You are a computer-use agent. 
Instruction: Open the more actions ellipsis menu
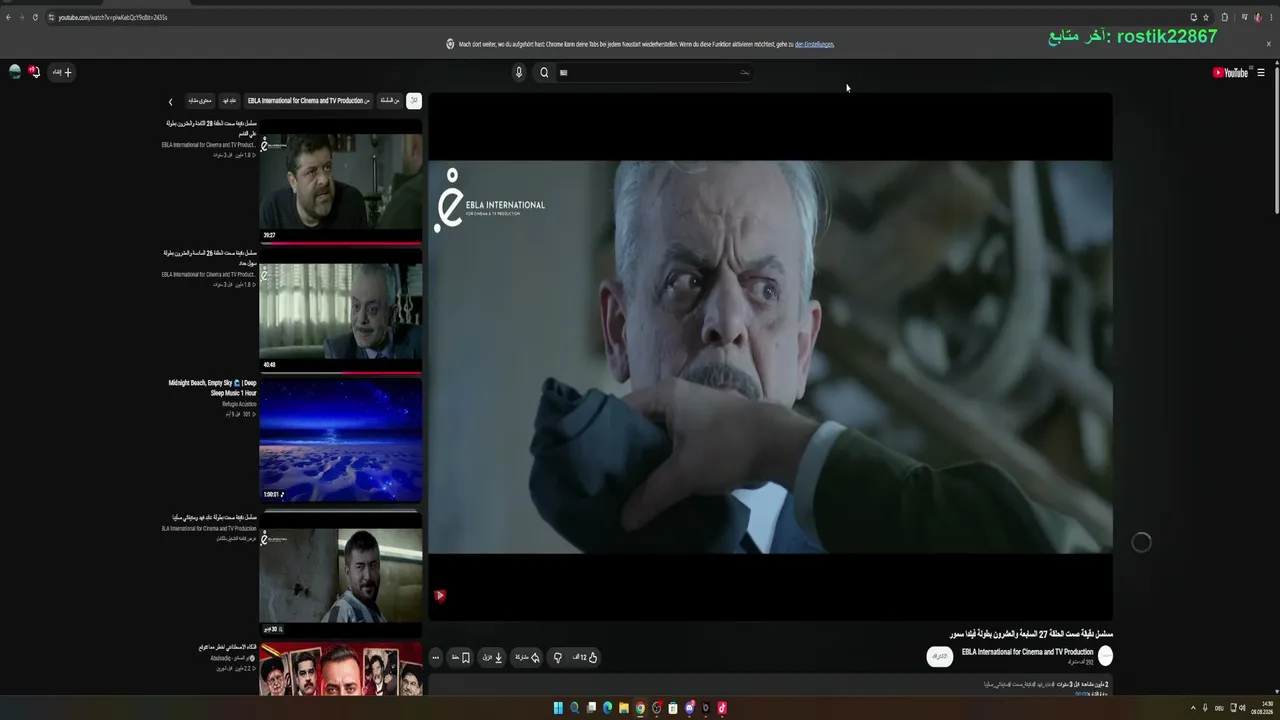(x=436, y=657)
